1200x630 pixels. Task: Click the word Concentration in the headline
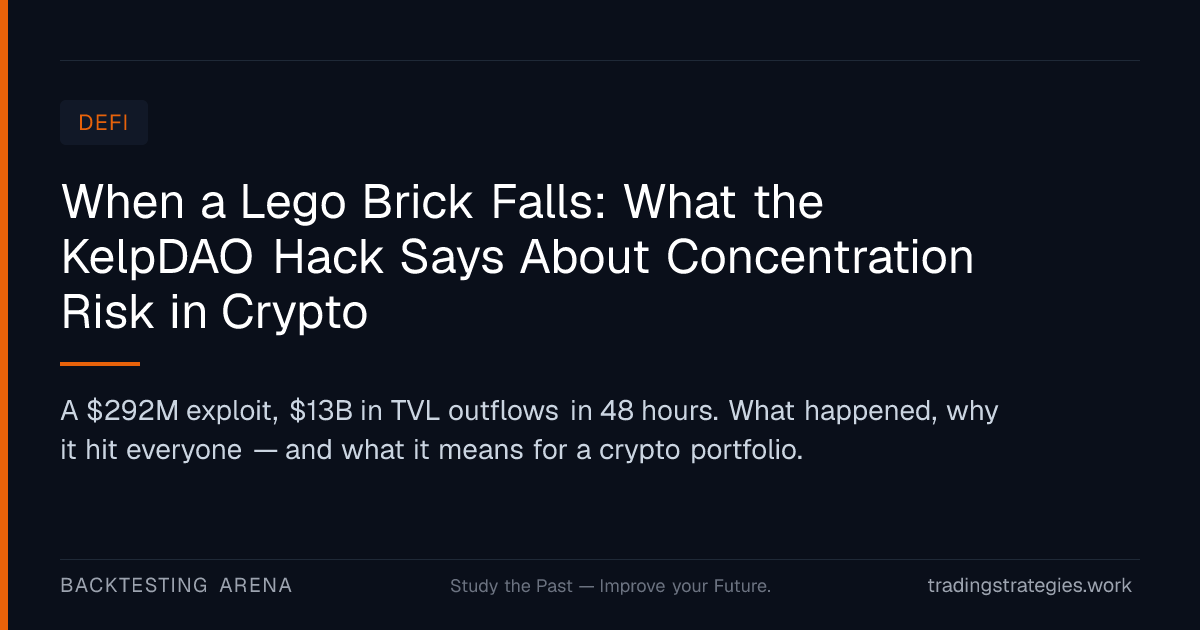[820, 258]
